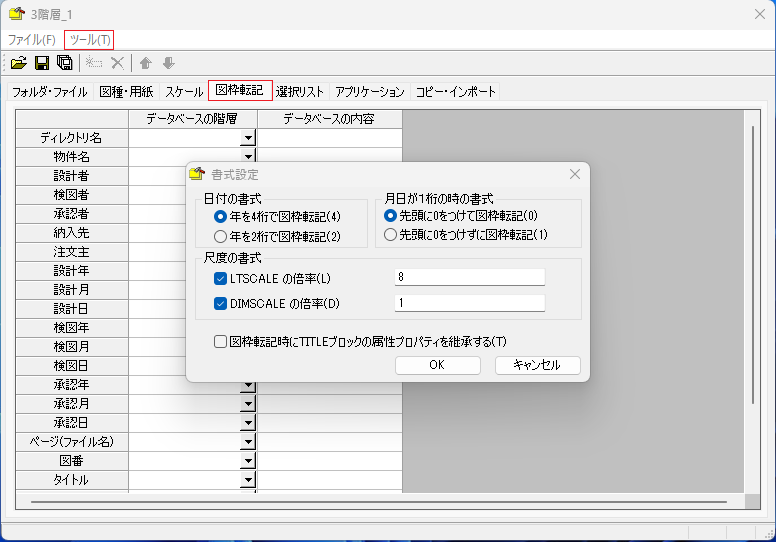Viewport: 776px width, 542px height.
Task: Click the 検図日 row label
Action: pyautogui.click(x=72, y=366)
